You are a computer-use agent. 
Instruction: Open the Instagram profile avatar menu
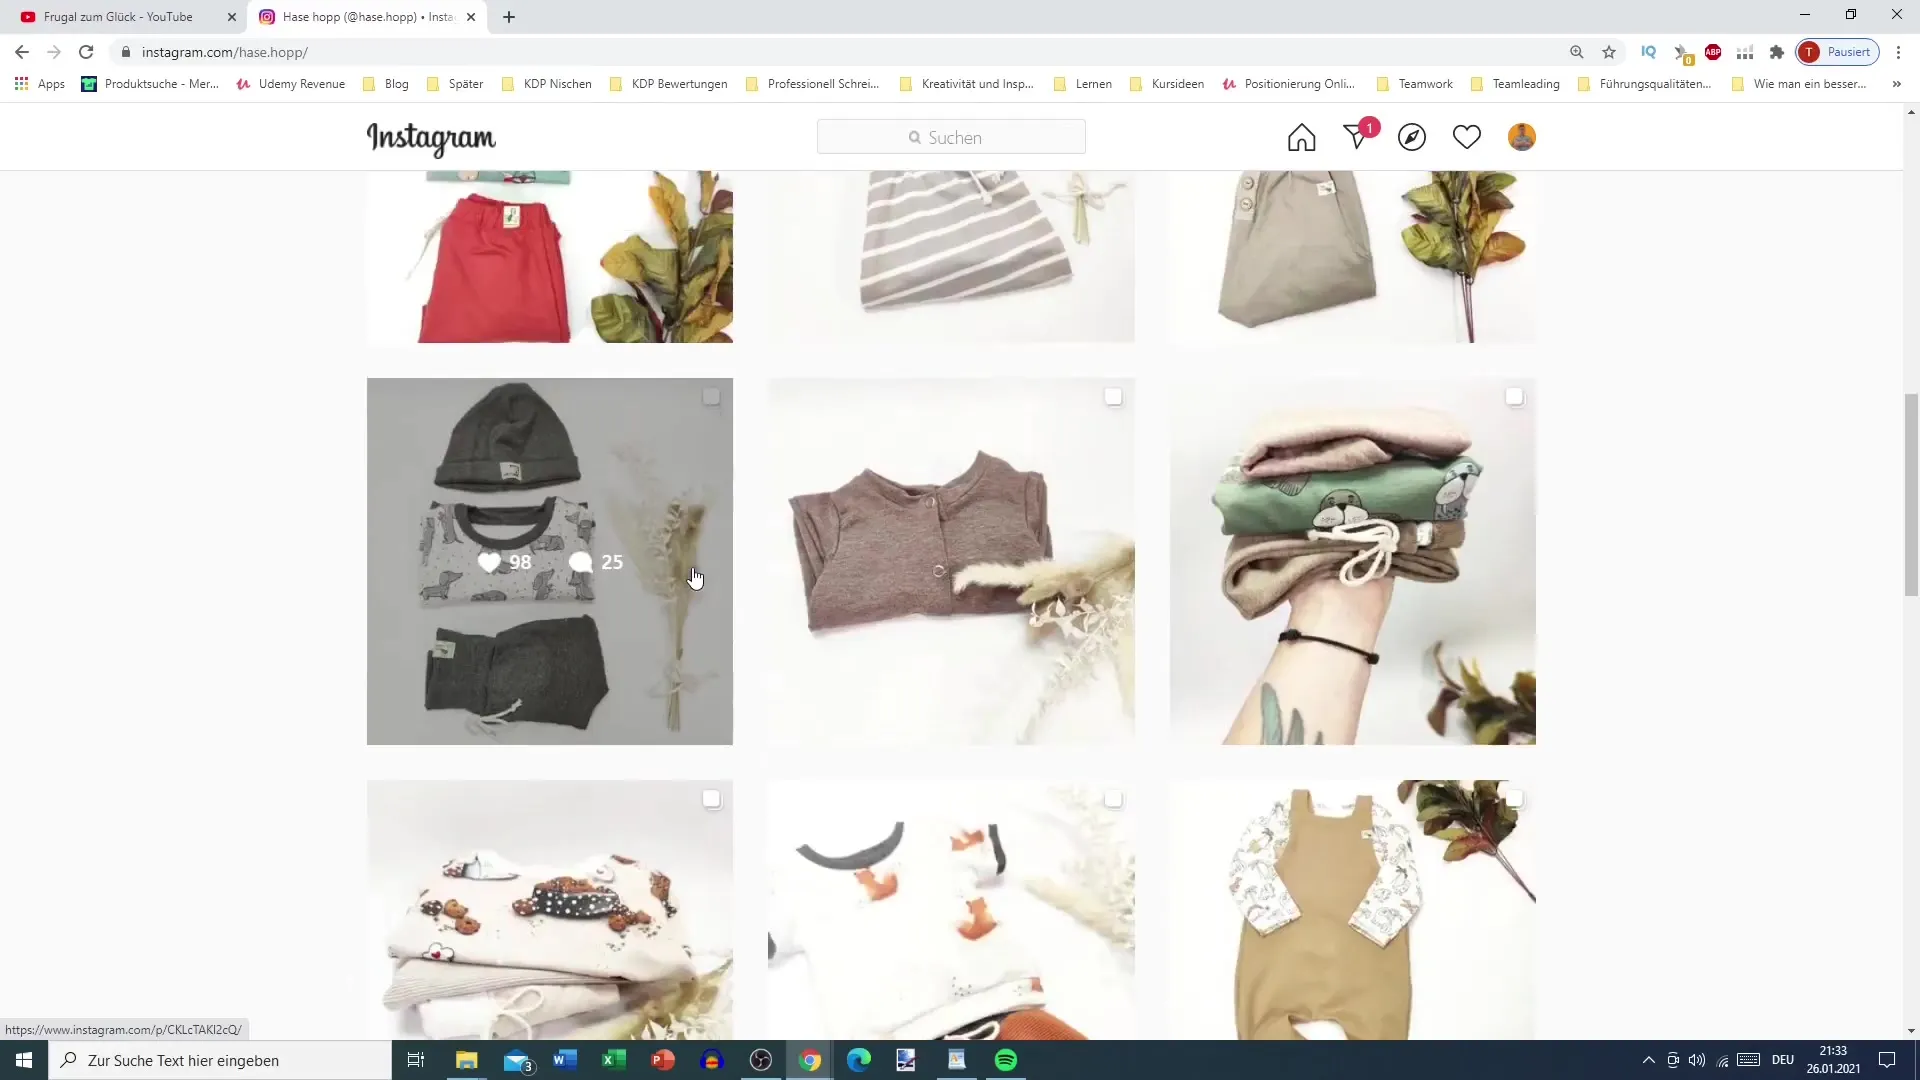click(x=1521, y=137)
